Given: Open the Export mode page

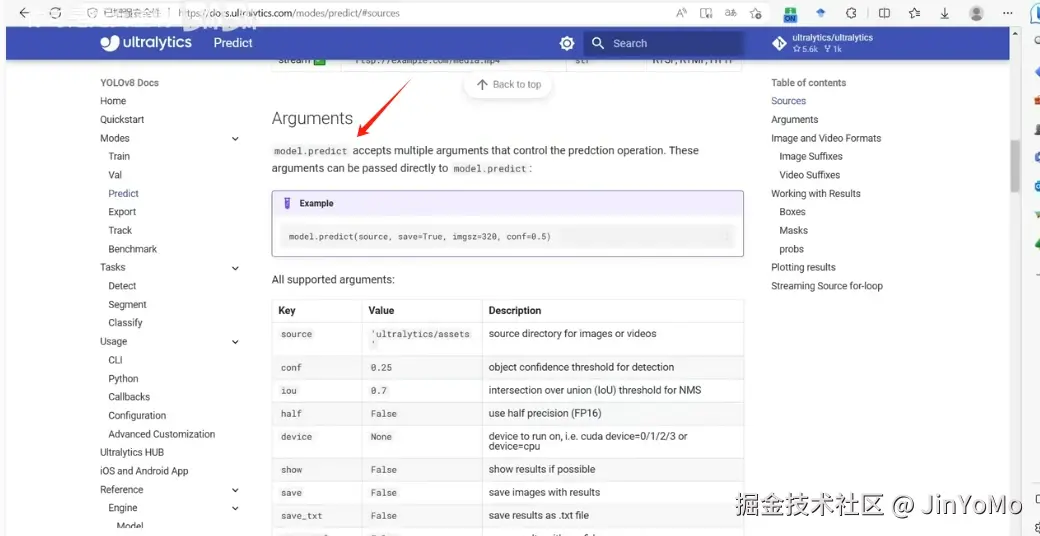Looking at the screenshot, I should 122,212.
